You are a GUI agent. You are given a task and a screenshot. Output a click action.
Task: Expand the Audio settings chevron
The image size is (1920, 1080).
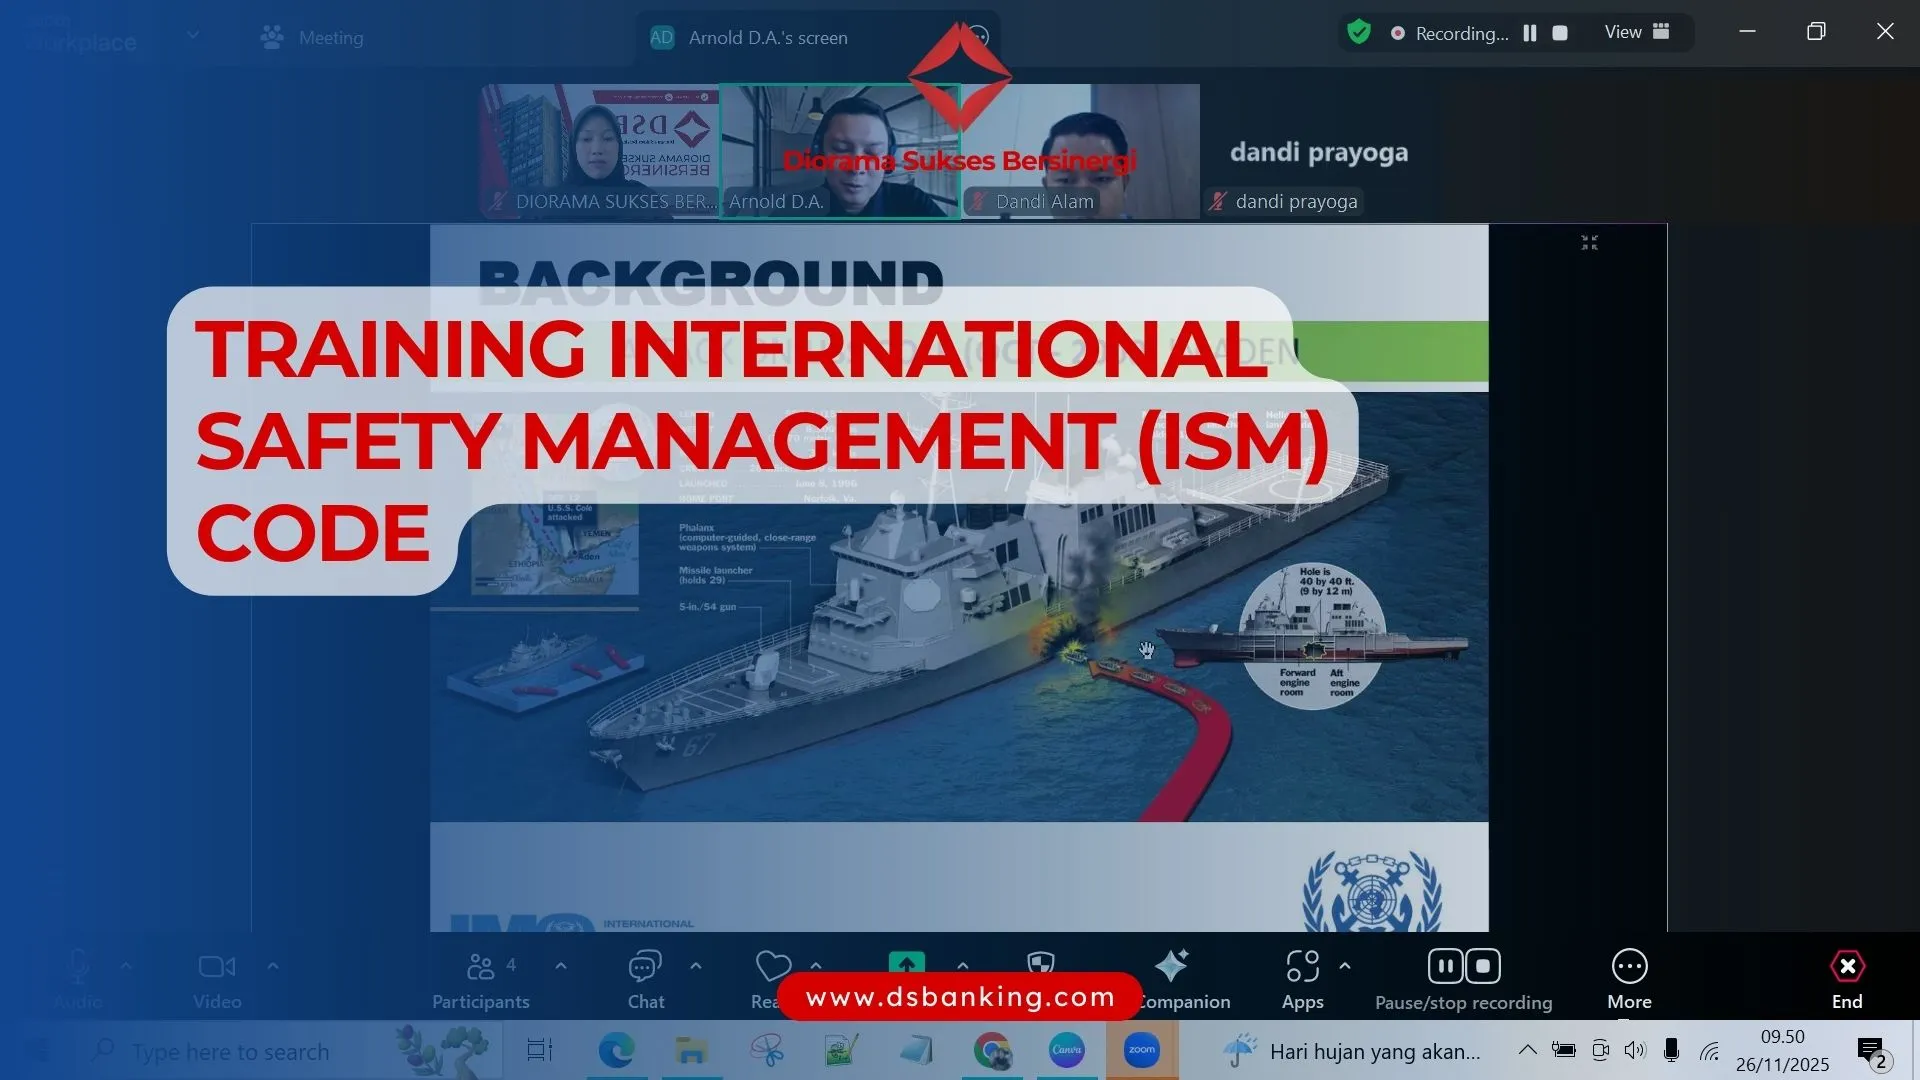pos(126,966)
